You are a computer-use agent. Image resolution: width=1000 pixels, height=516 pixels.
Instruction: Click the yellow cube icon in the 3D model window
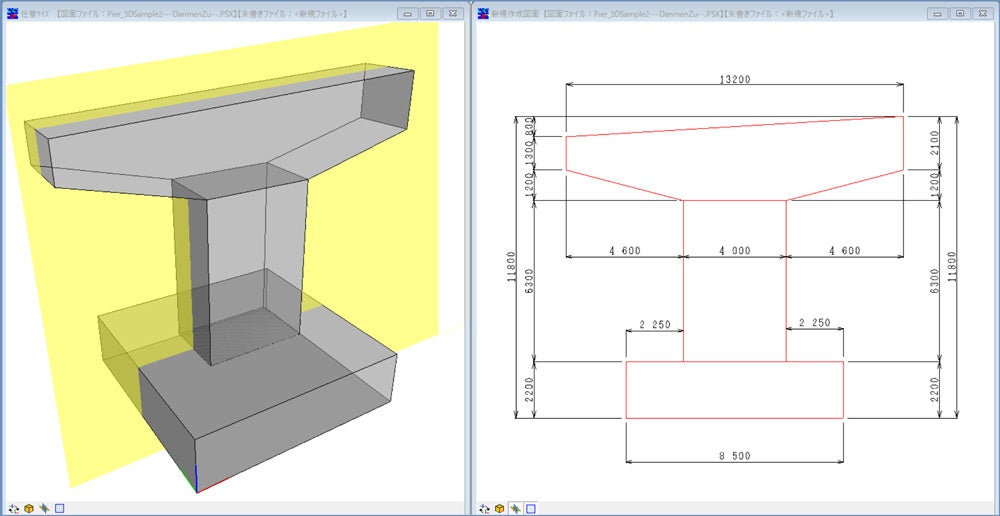click(x=29, y=507)
